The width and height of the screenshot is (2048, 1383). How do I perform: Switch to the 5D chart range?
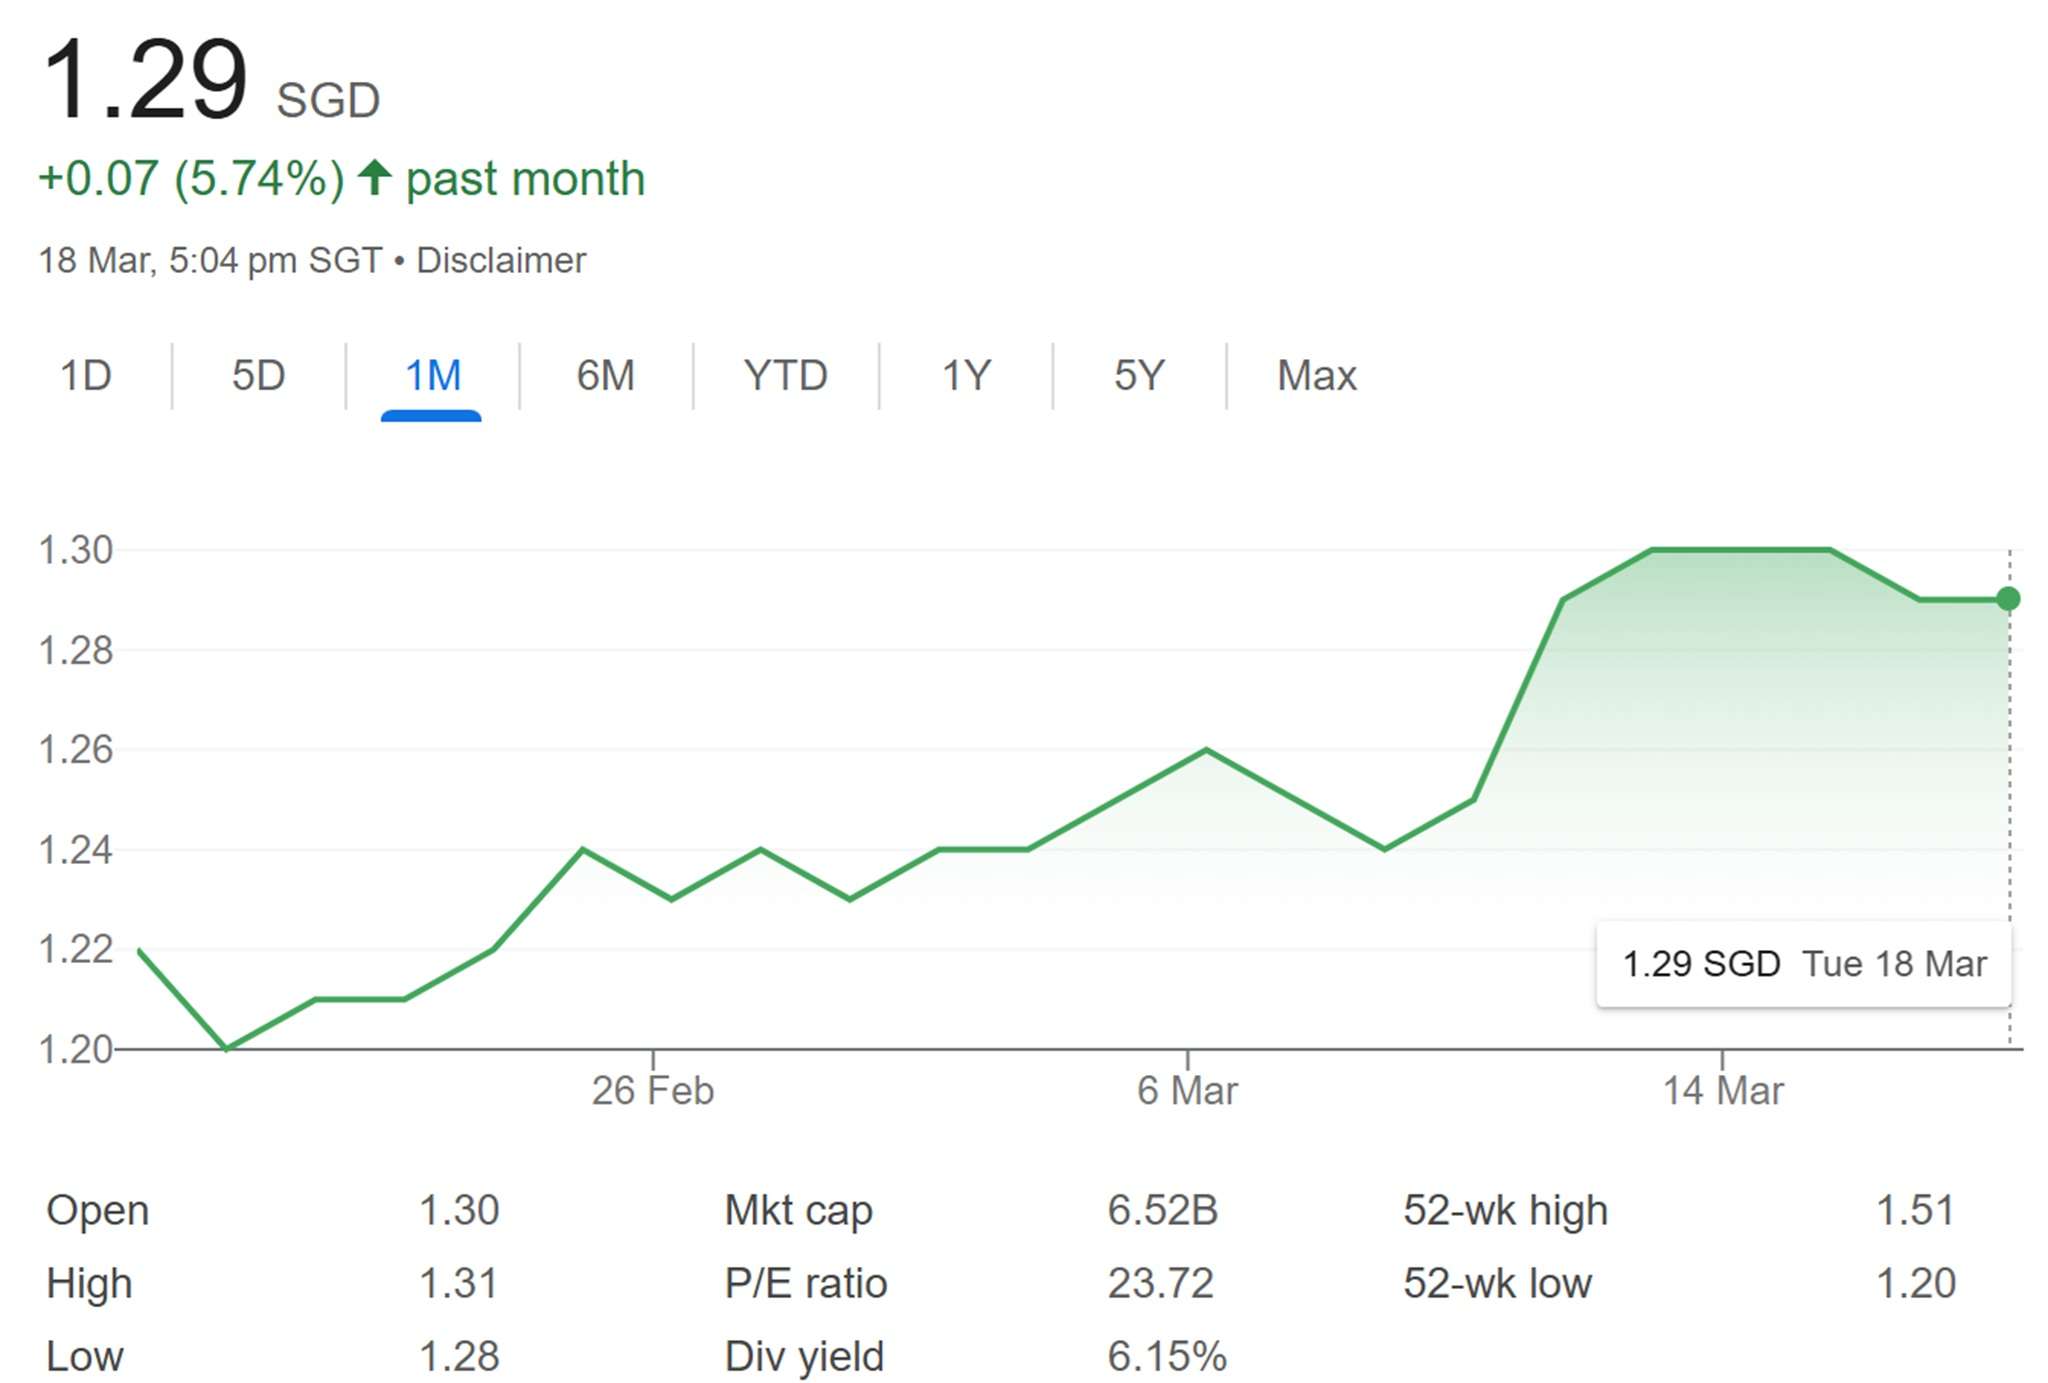tap(258, 376)
